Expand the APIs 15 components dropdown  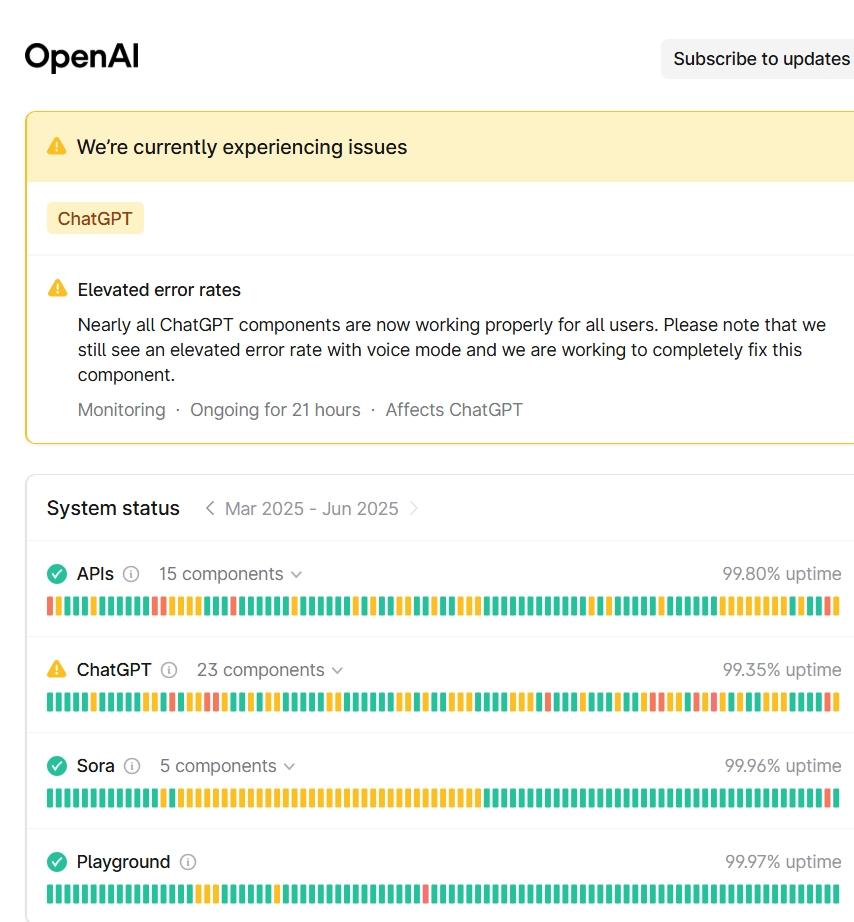tap(229, 574)
